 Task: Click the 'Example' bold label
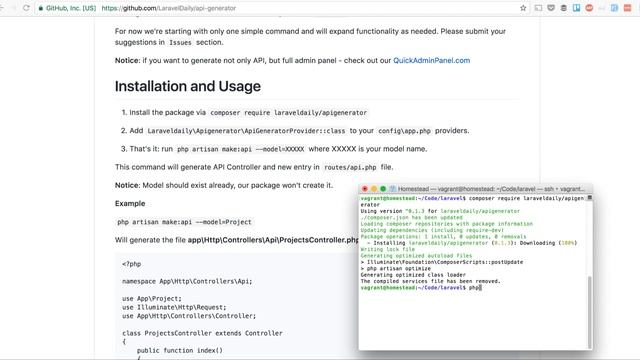pos(130,203)
